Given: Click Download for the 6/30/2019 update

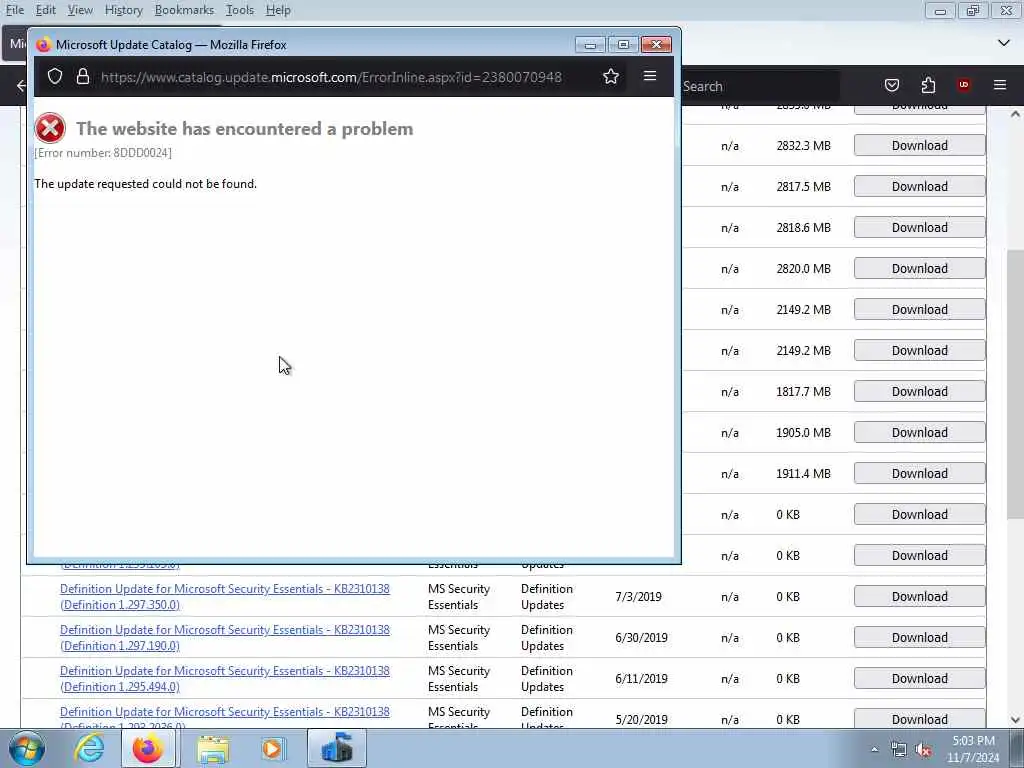Looking at the screenshot, I should (x=920, y=638).
